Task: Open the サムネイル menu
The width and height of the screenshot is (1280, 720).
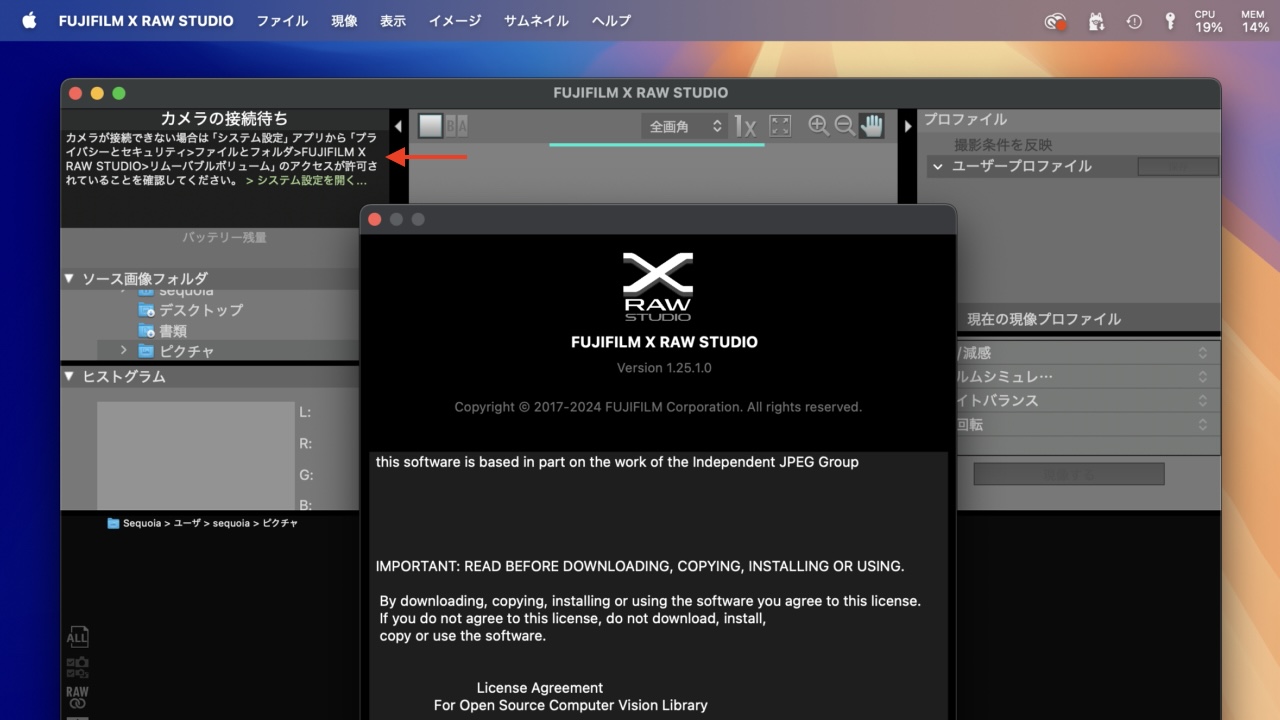Action: [x=536, y=20]
